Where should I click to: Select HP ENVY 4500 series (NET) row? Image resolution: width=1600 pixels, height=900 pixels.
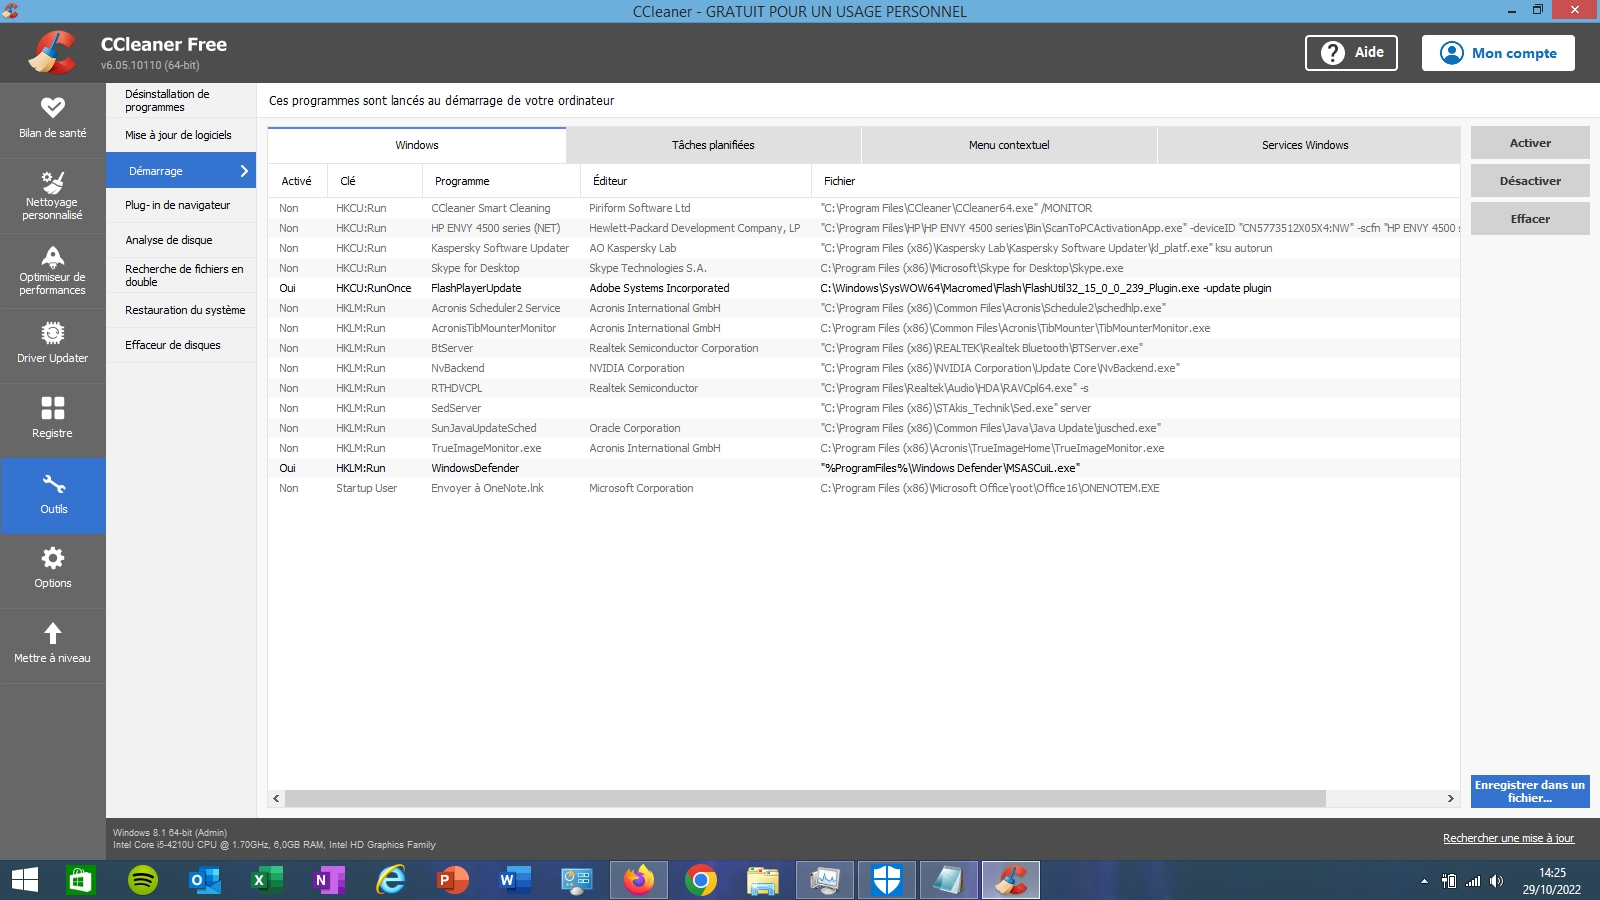tap(864, 228)
